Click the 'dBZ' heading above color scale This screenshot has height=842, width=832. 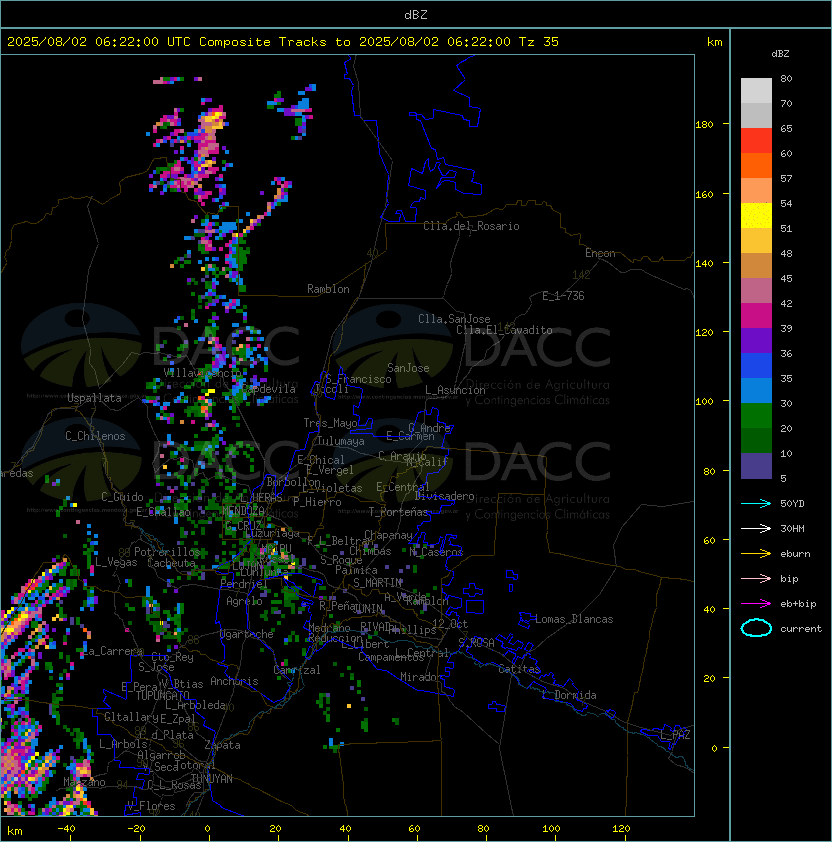tap(780, 54)
